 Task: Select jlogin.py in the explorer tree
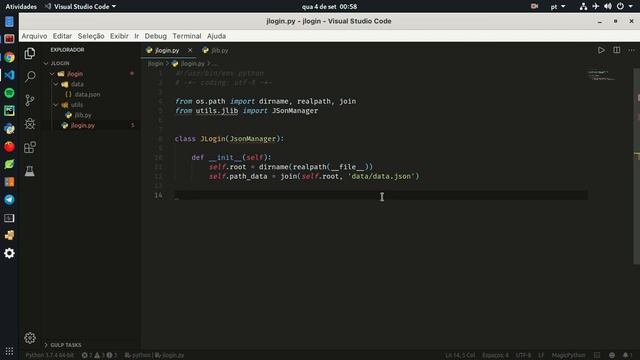pyautogui.click(x=82, y=125)
